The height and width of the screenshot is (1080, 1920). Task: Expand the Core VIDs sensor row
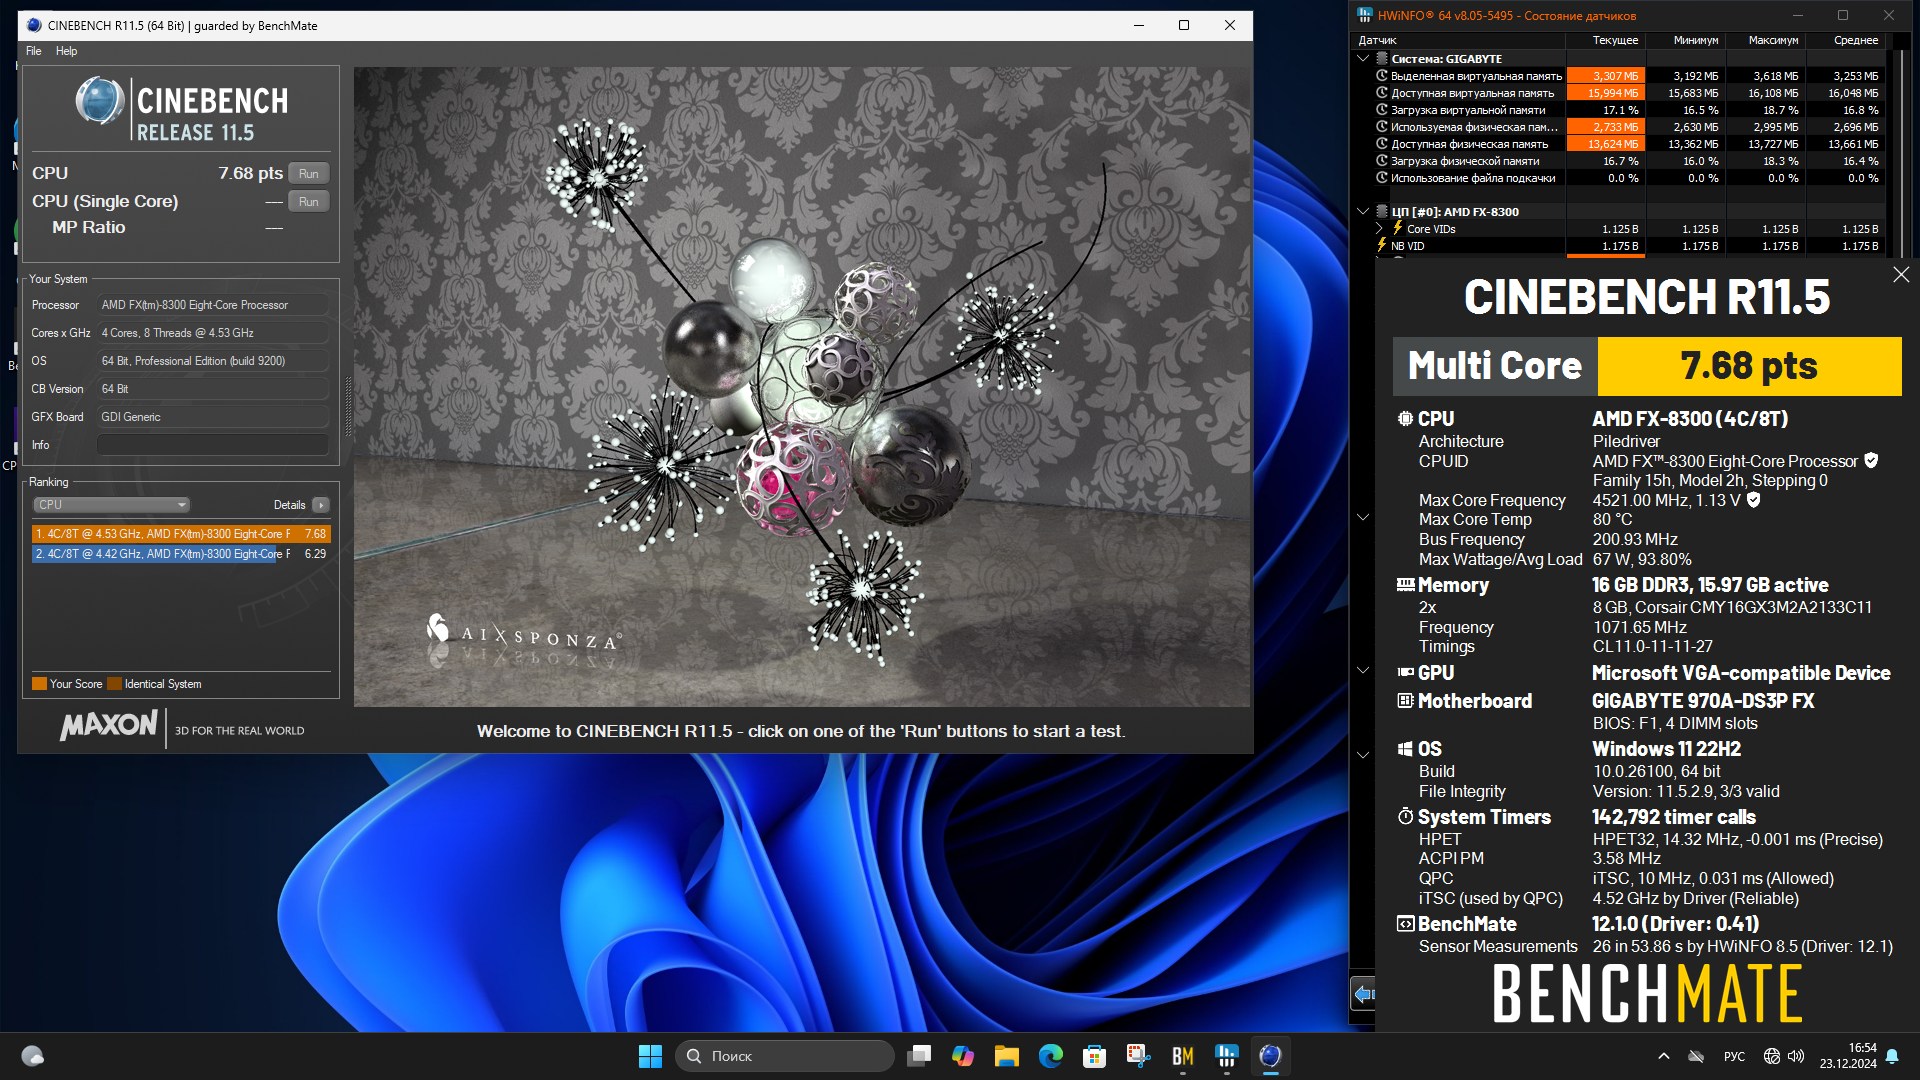pyautogui.click(x=1379, y=229)
